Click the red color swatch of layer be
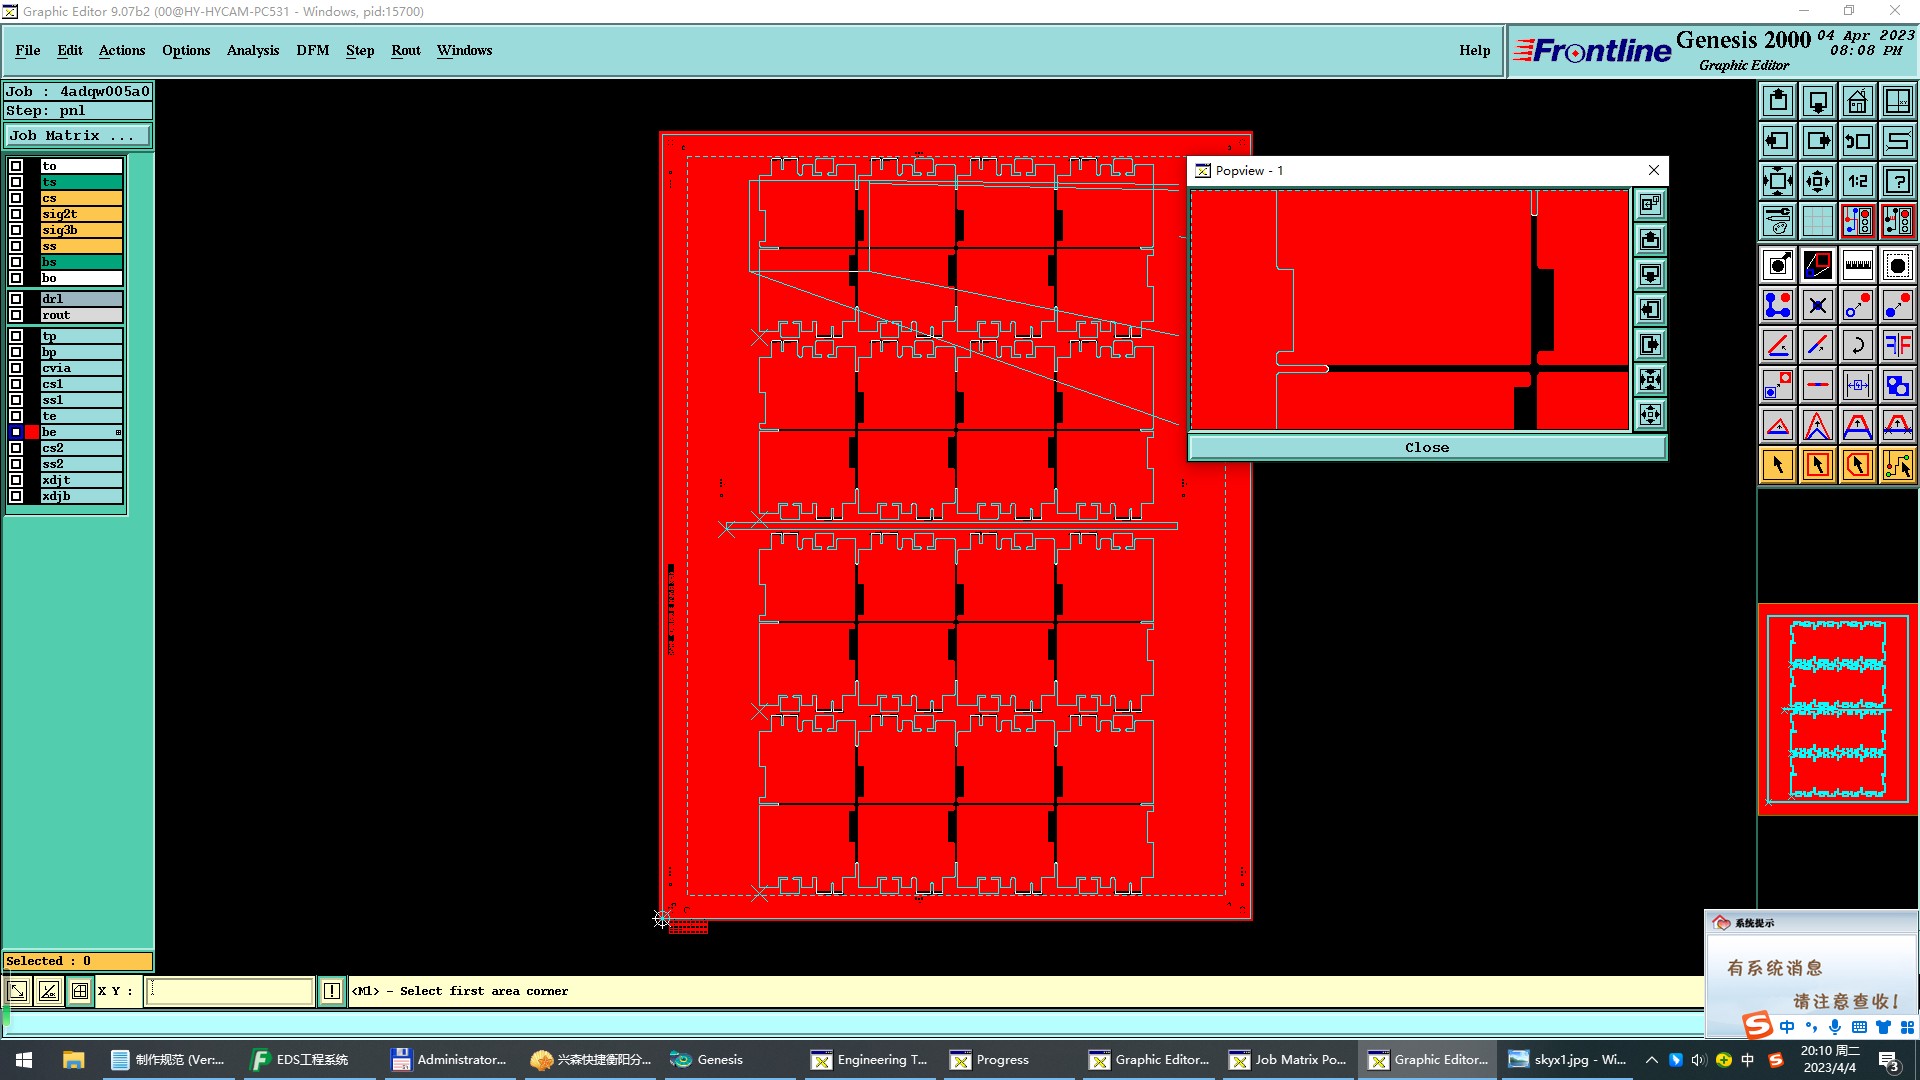 pos(32,432)
